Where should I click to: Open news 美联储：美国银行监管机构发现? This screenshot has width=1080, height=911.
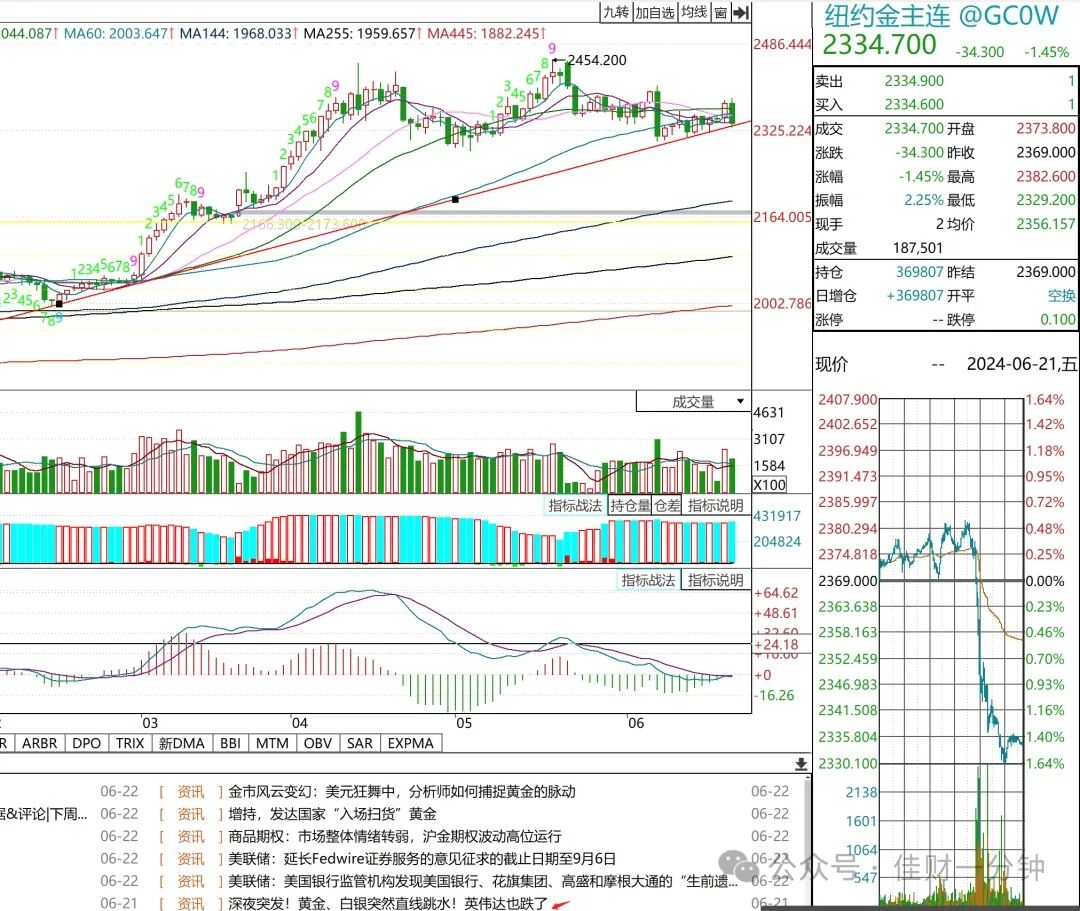tap(483, 881)
